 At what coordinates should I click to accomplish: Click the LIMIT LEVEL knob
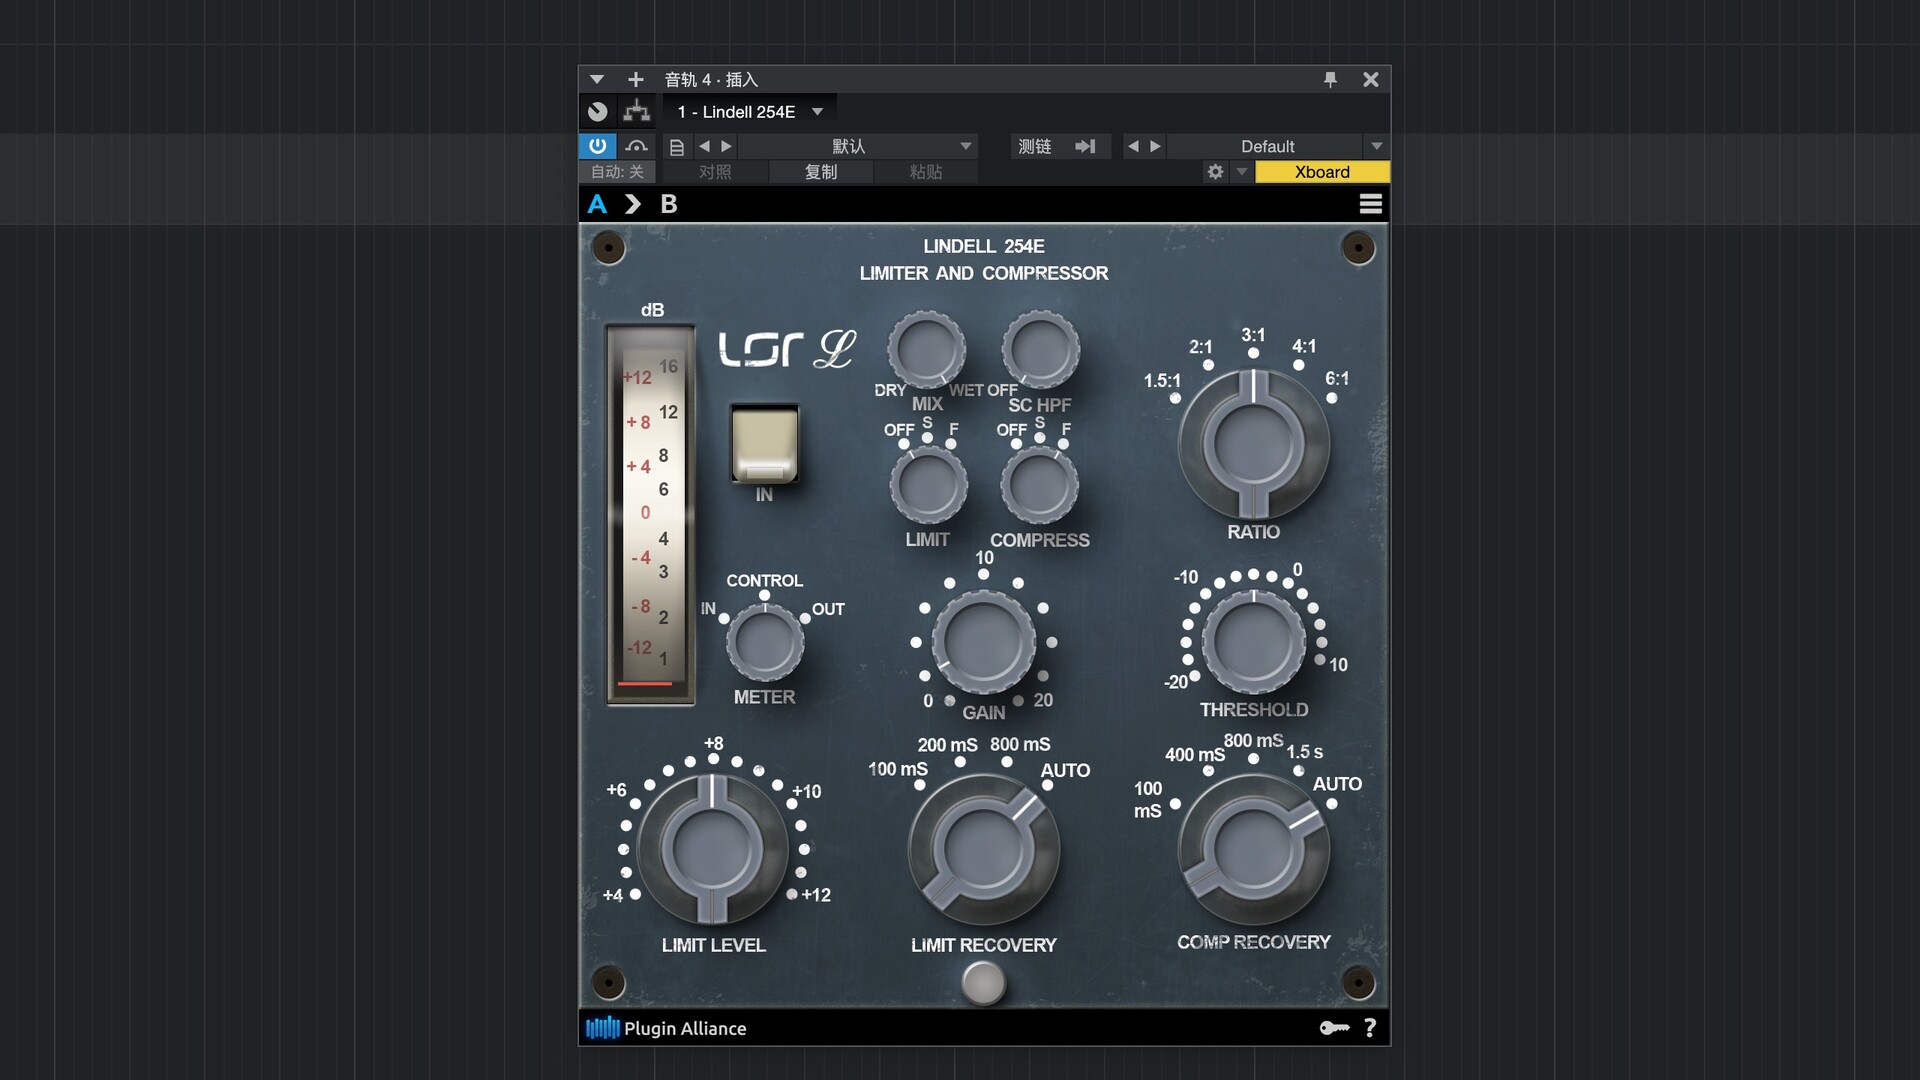click(712, 849)
